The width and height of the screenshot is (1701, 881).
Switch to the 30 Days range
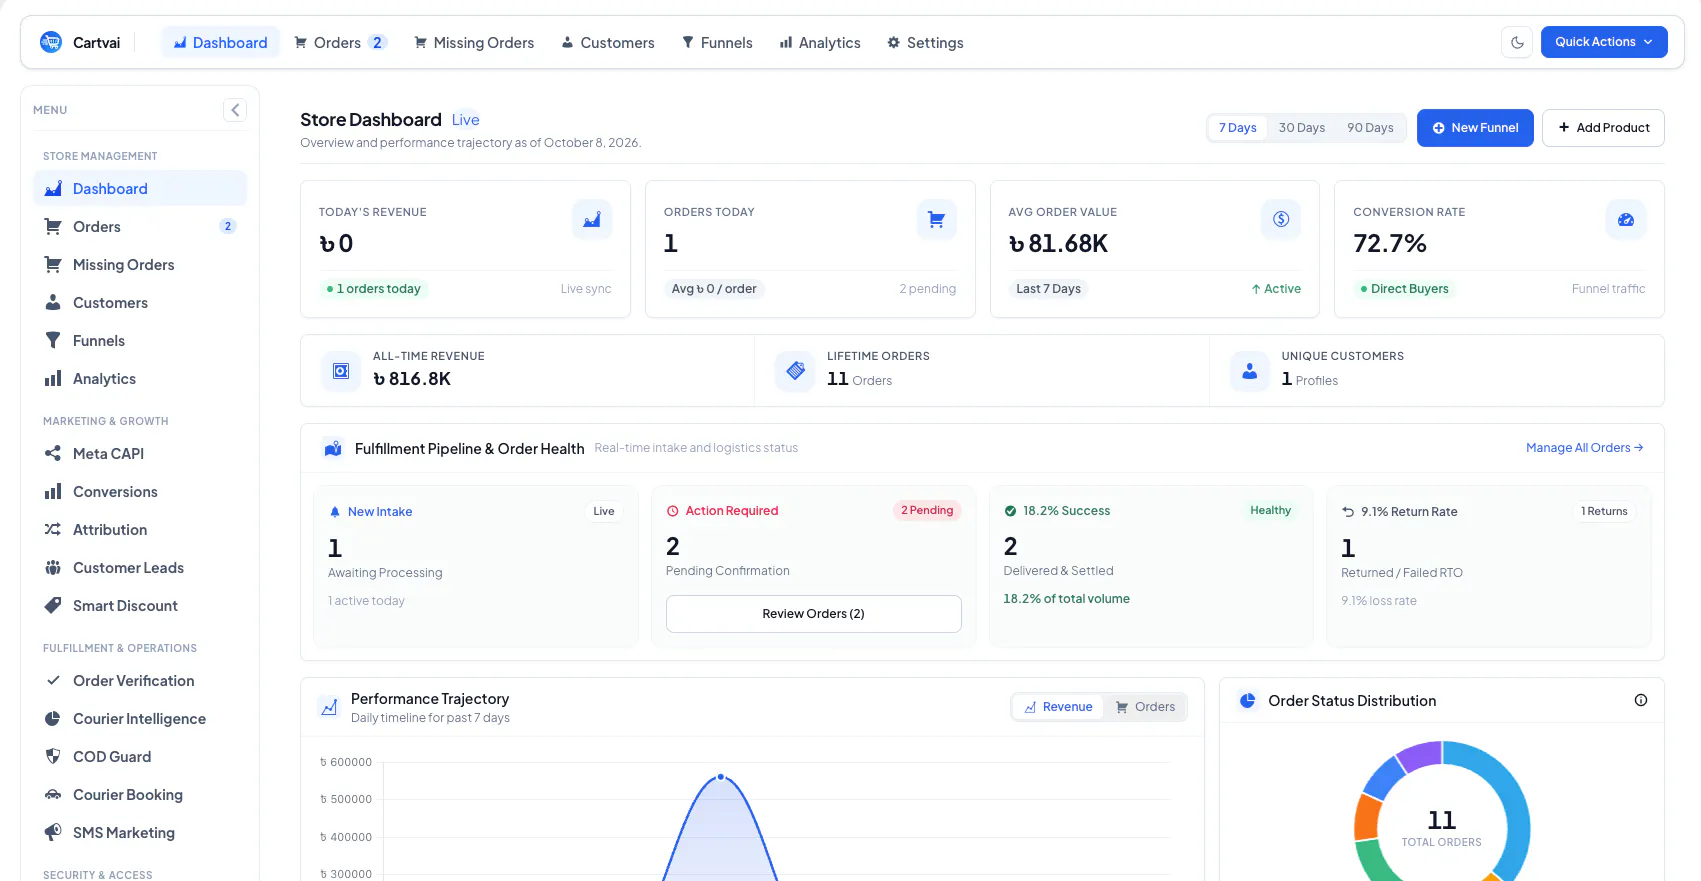(x=1301, y=128)
